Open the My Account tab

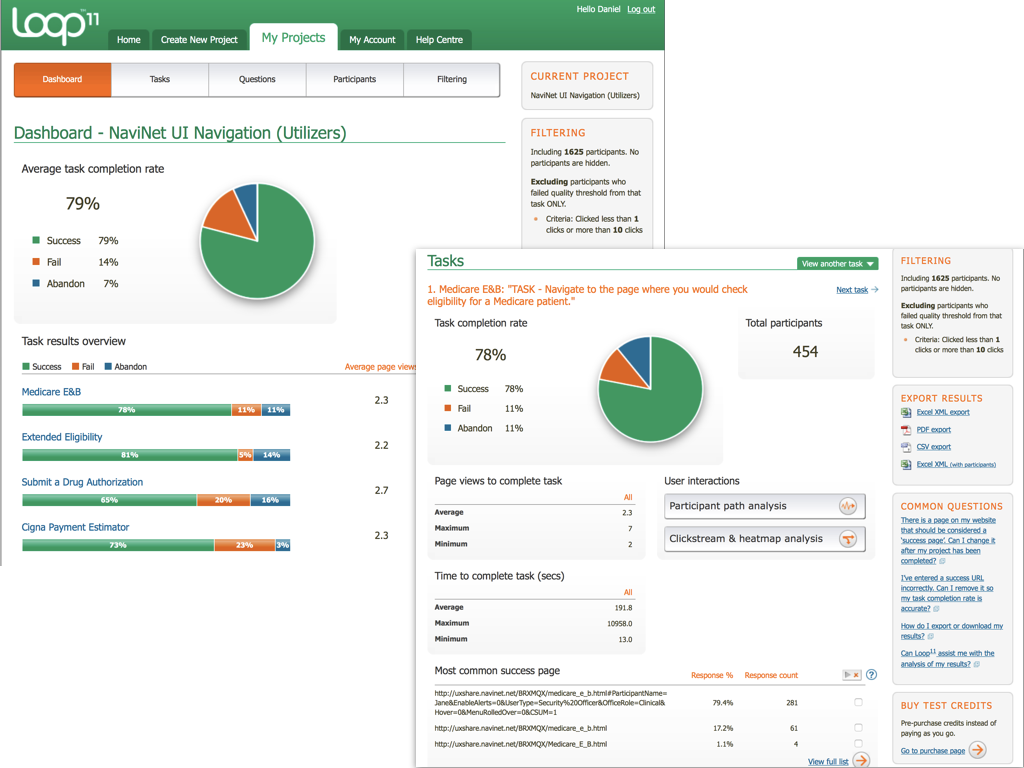372,40
